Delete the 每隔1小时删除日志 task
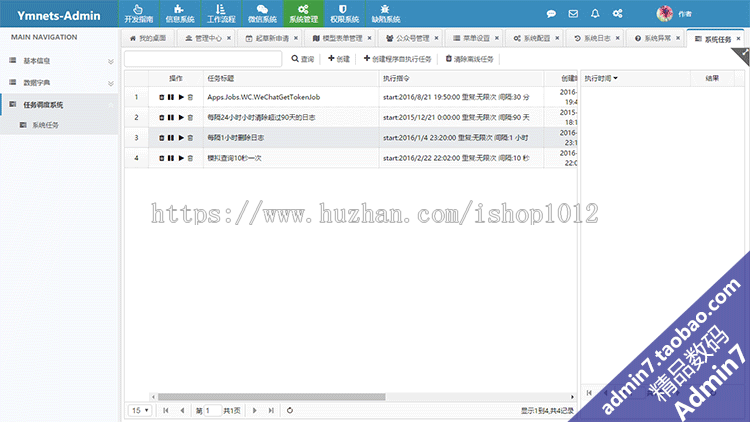The image size is (750, 422). tap(190, 138)
